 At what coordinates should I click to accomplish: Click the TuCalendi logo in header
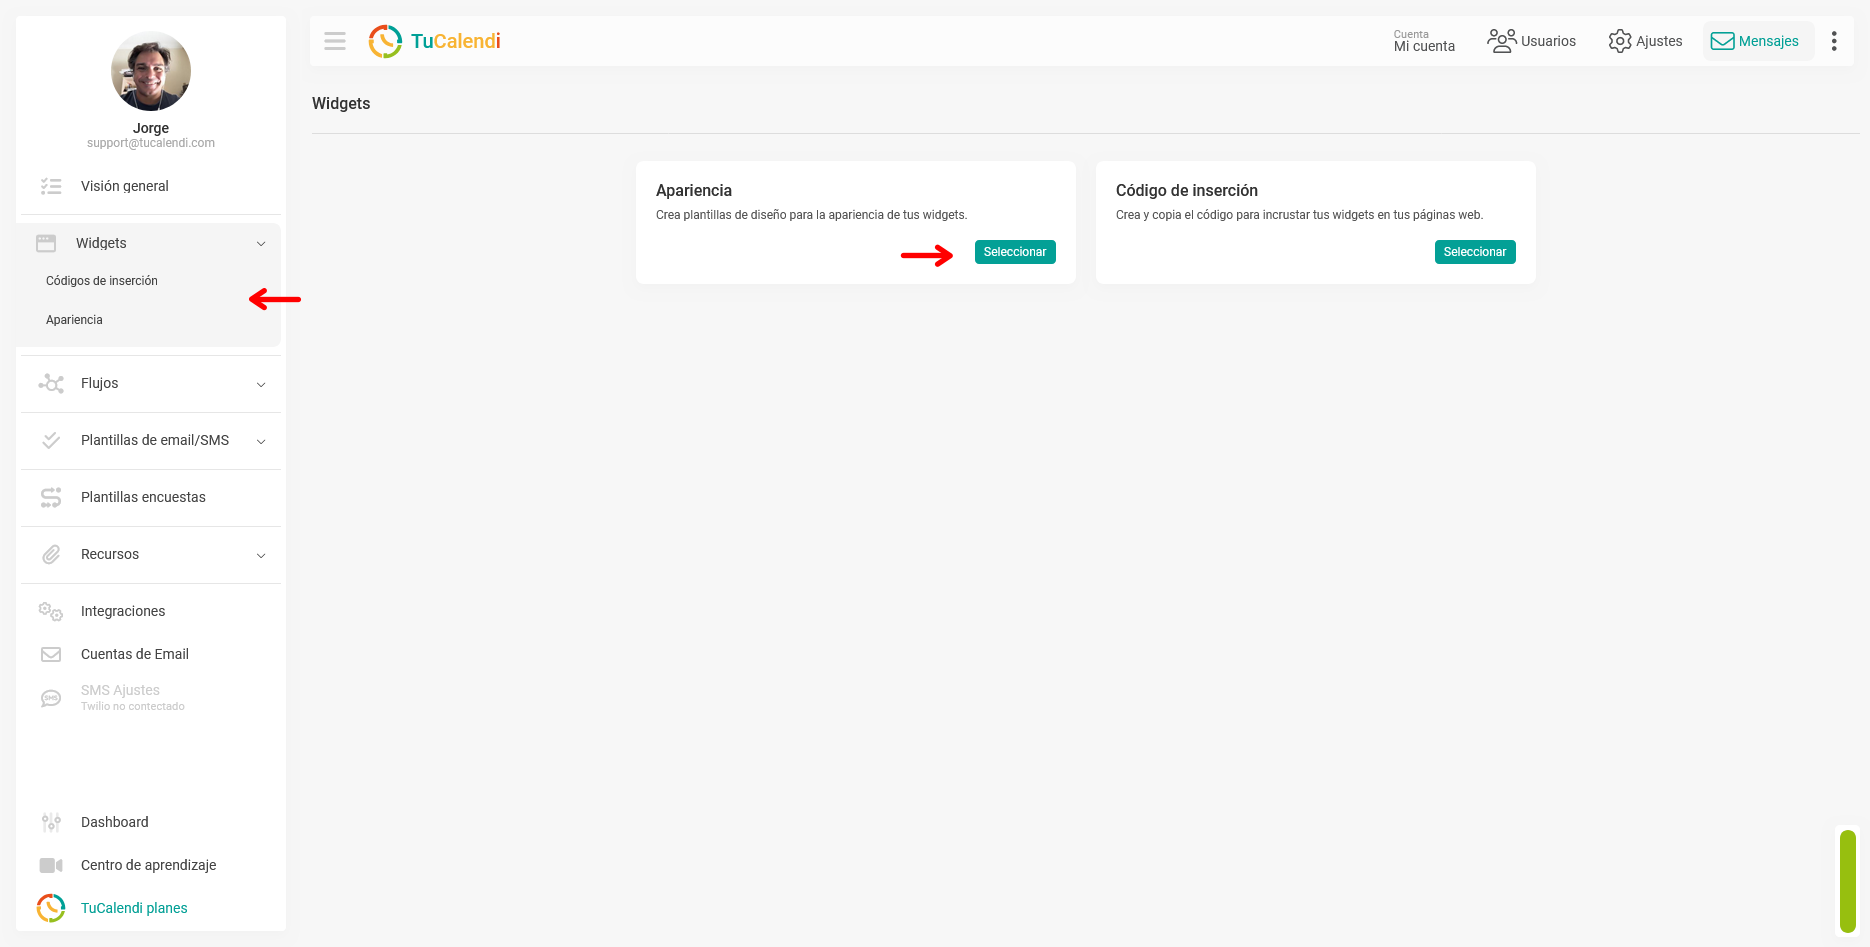(434, 41)
